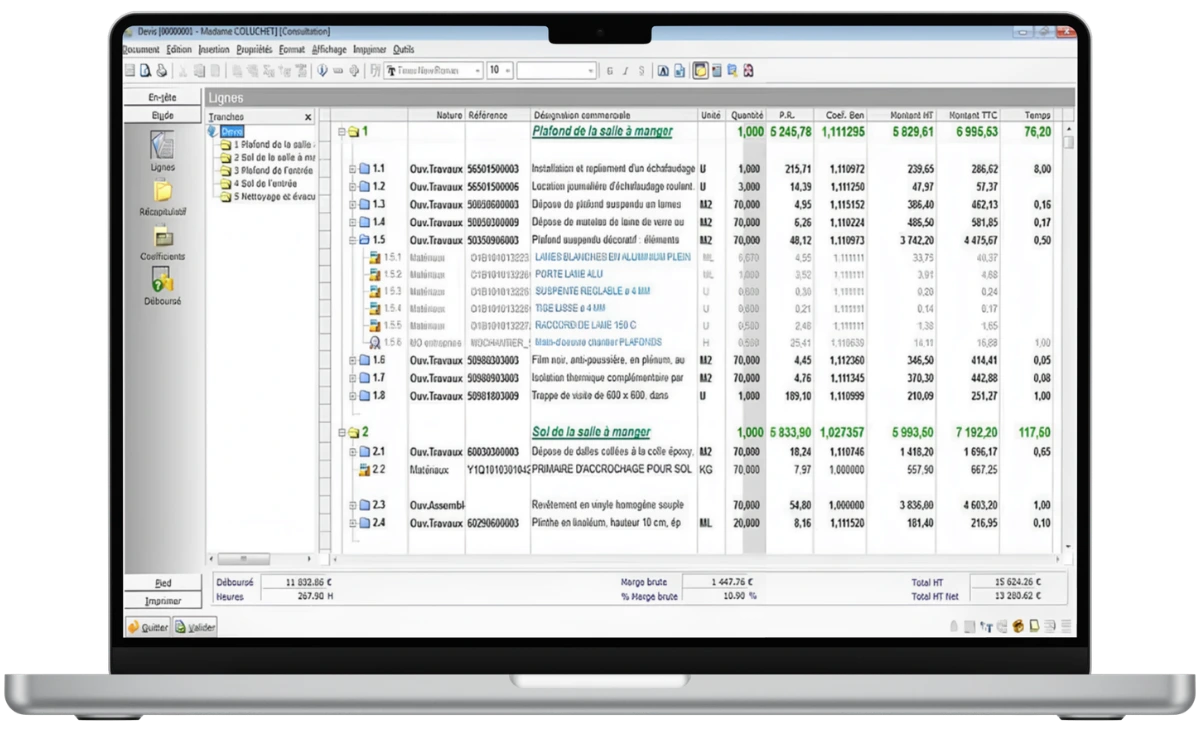Expand line 1.3 in grid

[x=352, y=204]
